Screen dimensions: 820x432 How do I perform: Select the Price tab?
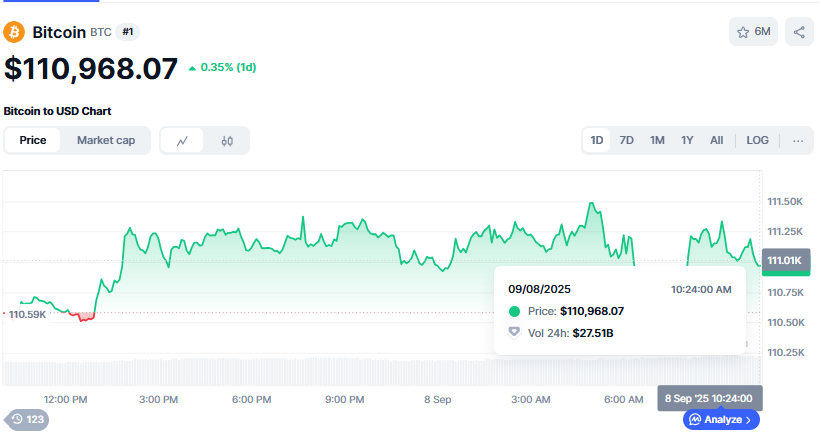point(32,140)
